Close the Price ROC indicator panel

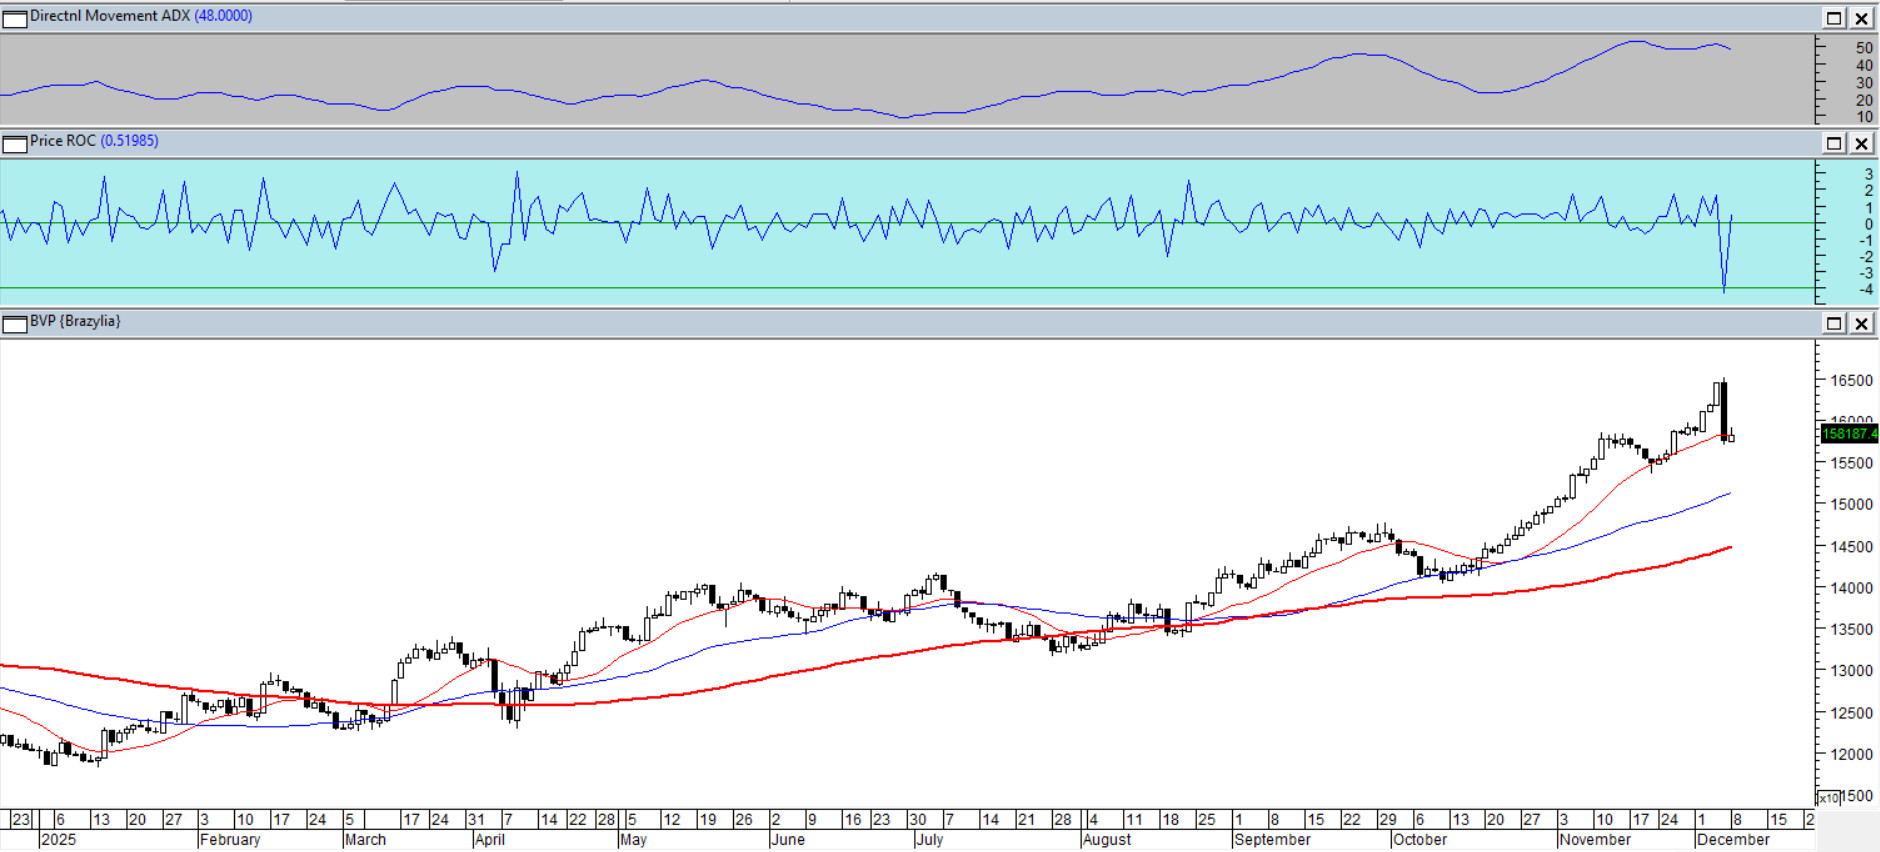click(1861, 143)
